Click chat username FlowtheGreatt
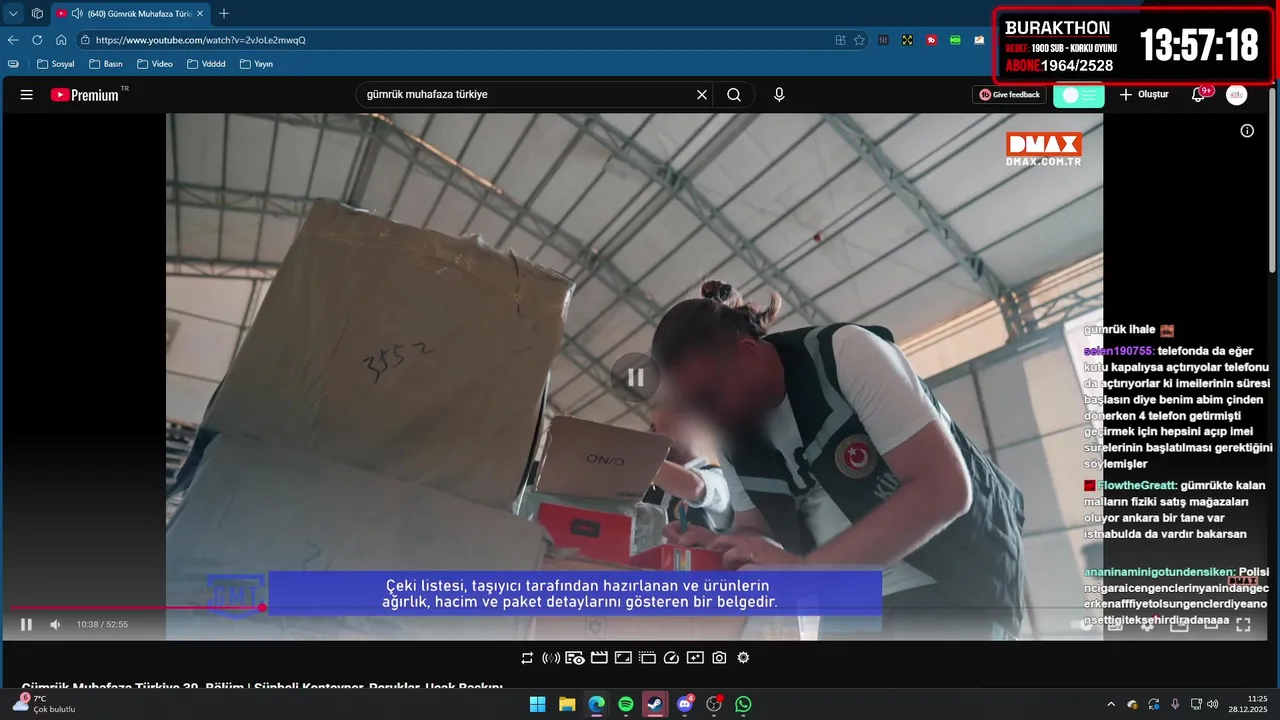The width and height of the screenshot is (1280, 720). pos(1138,485)
